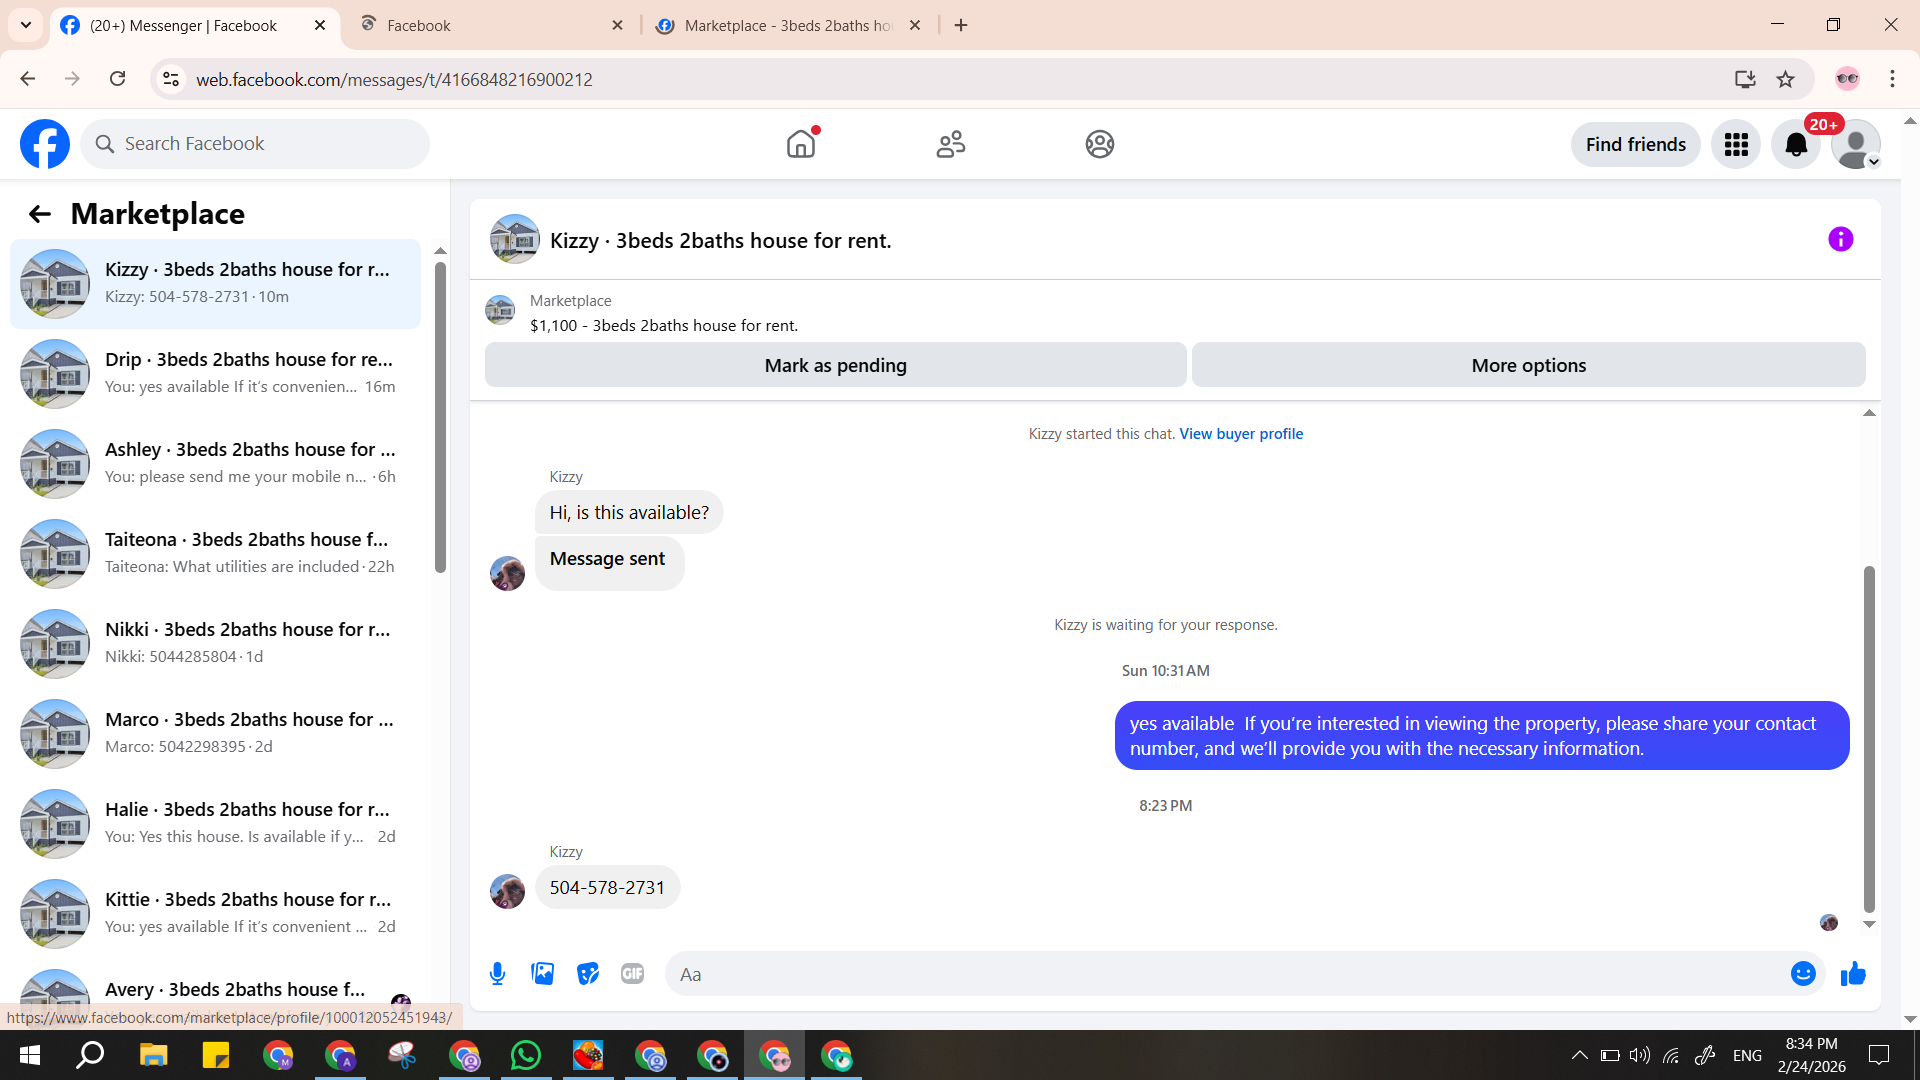Click the chat messages scrollbar
The height and width of the screenshot is (1080, 1920).
(1868, 740)
